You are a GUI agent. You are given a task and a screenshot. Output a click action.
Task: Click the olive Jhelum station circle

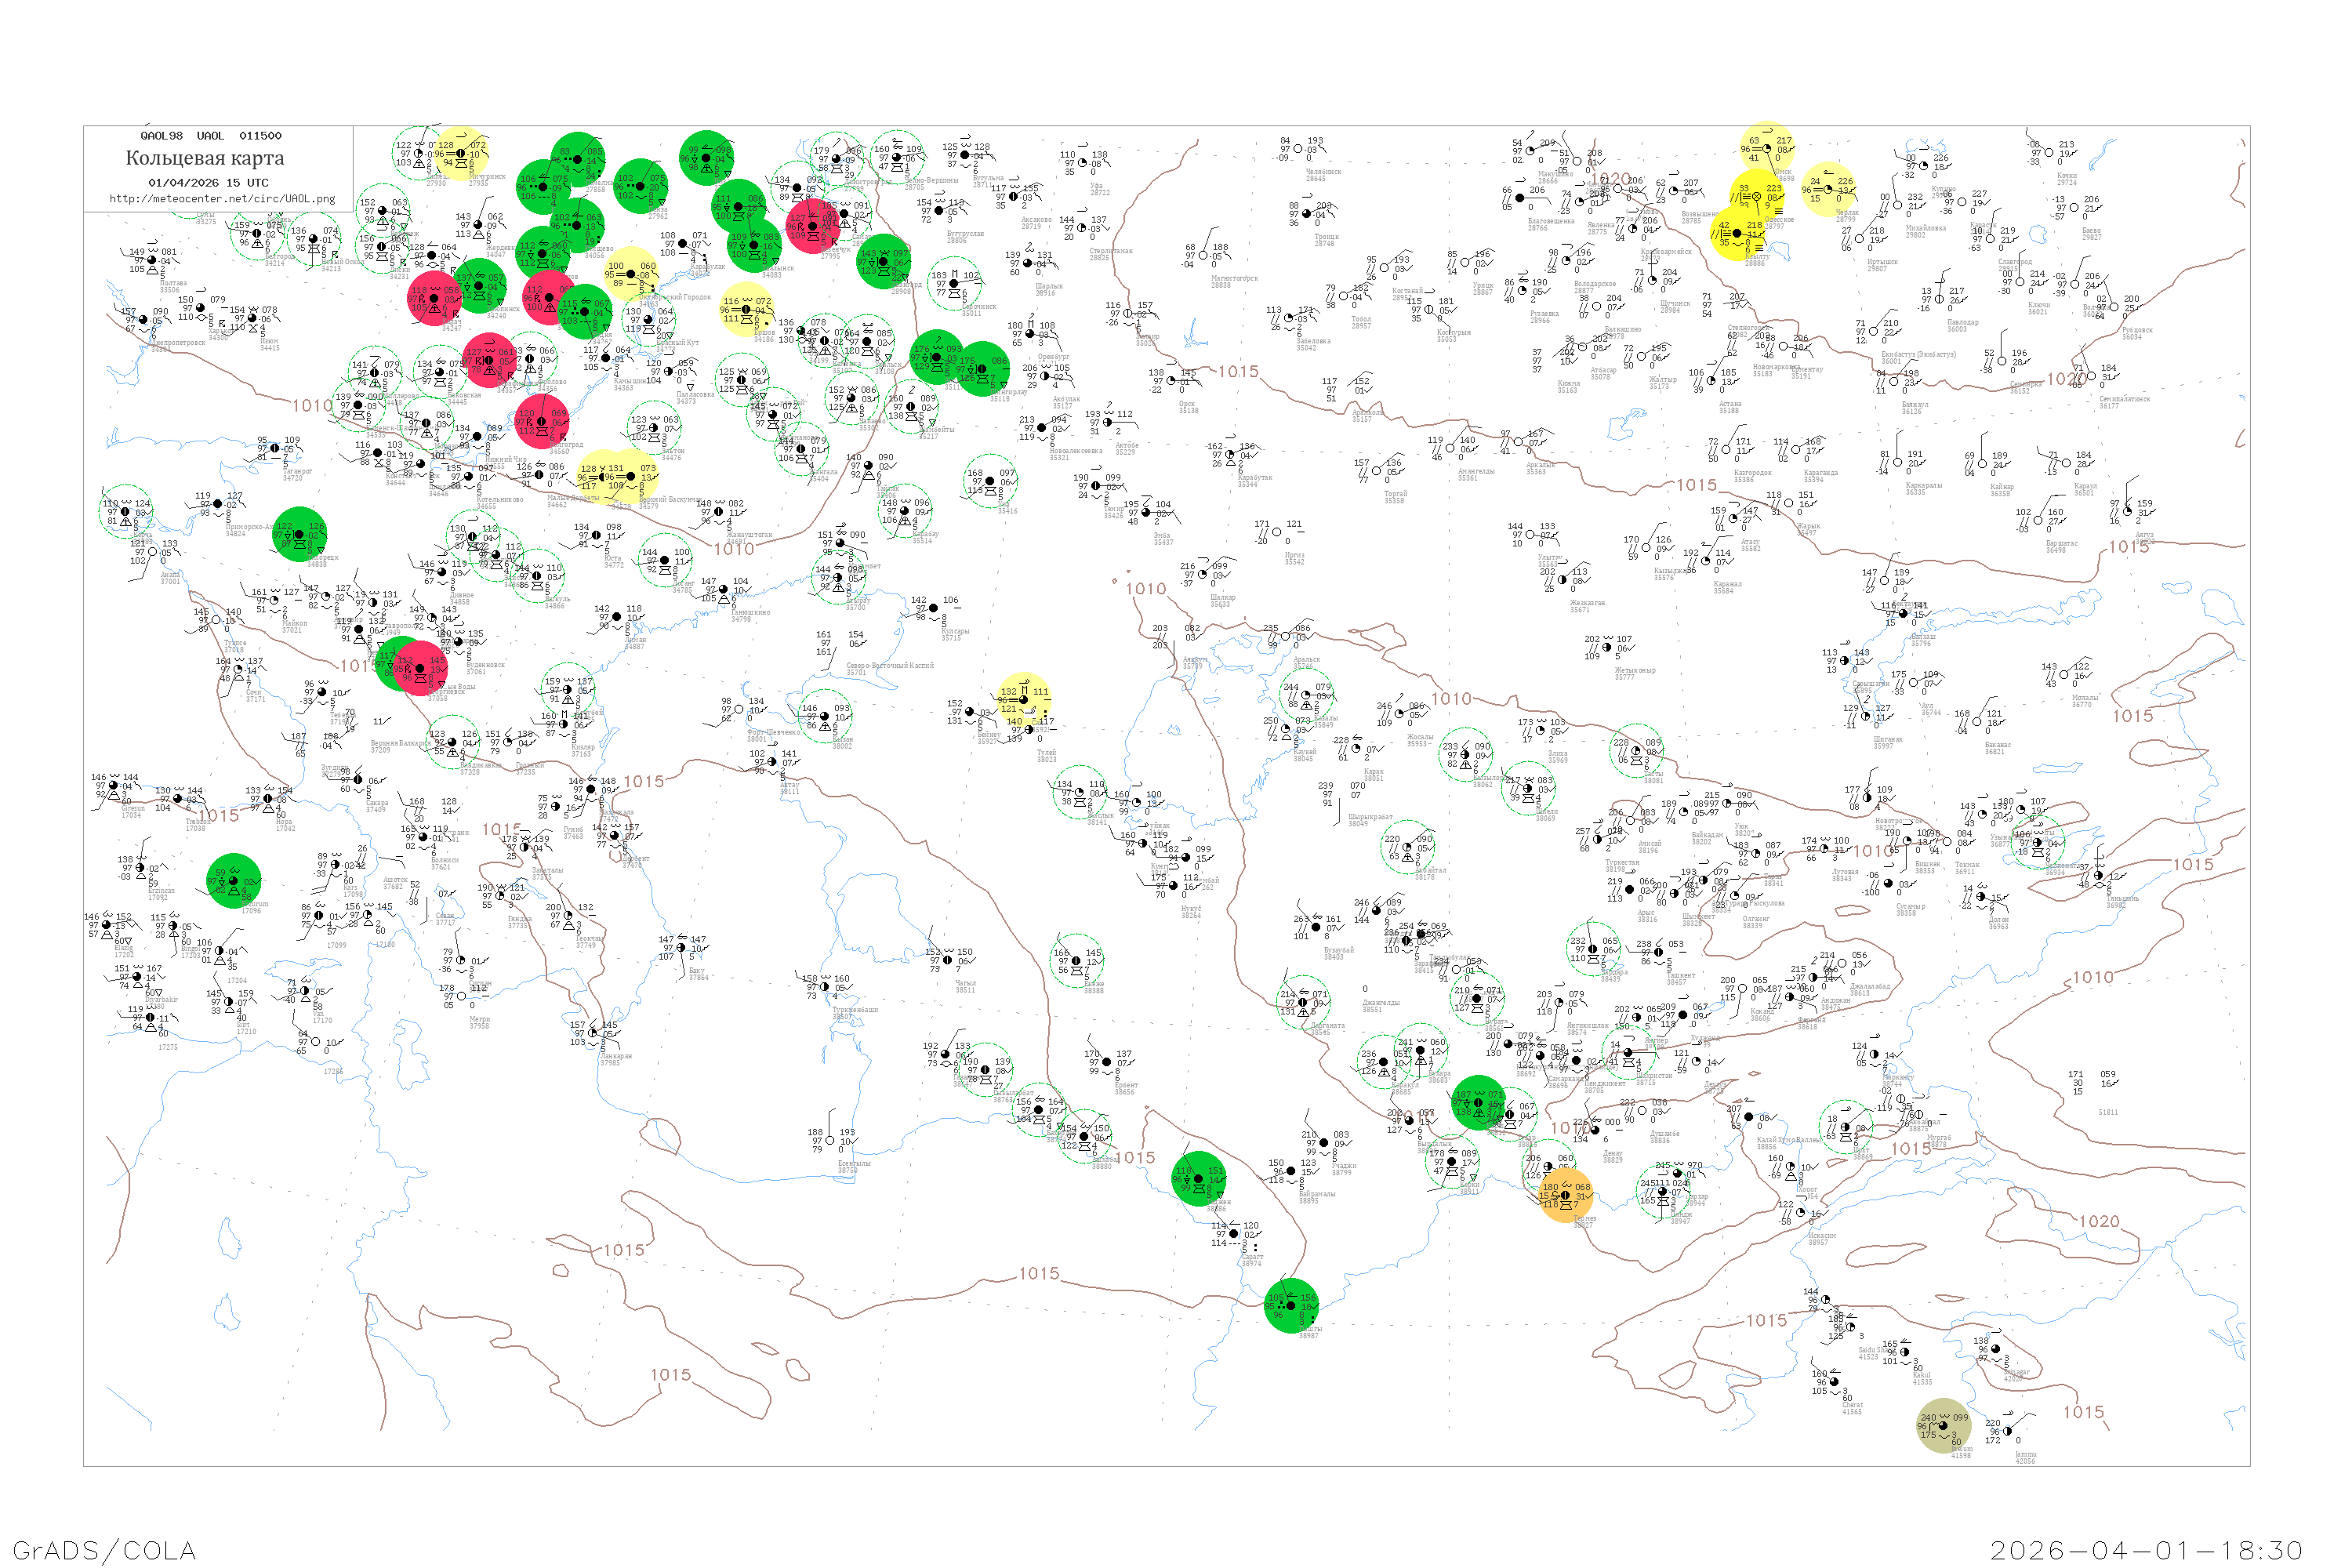(x=1943, y=1425)
